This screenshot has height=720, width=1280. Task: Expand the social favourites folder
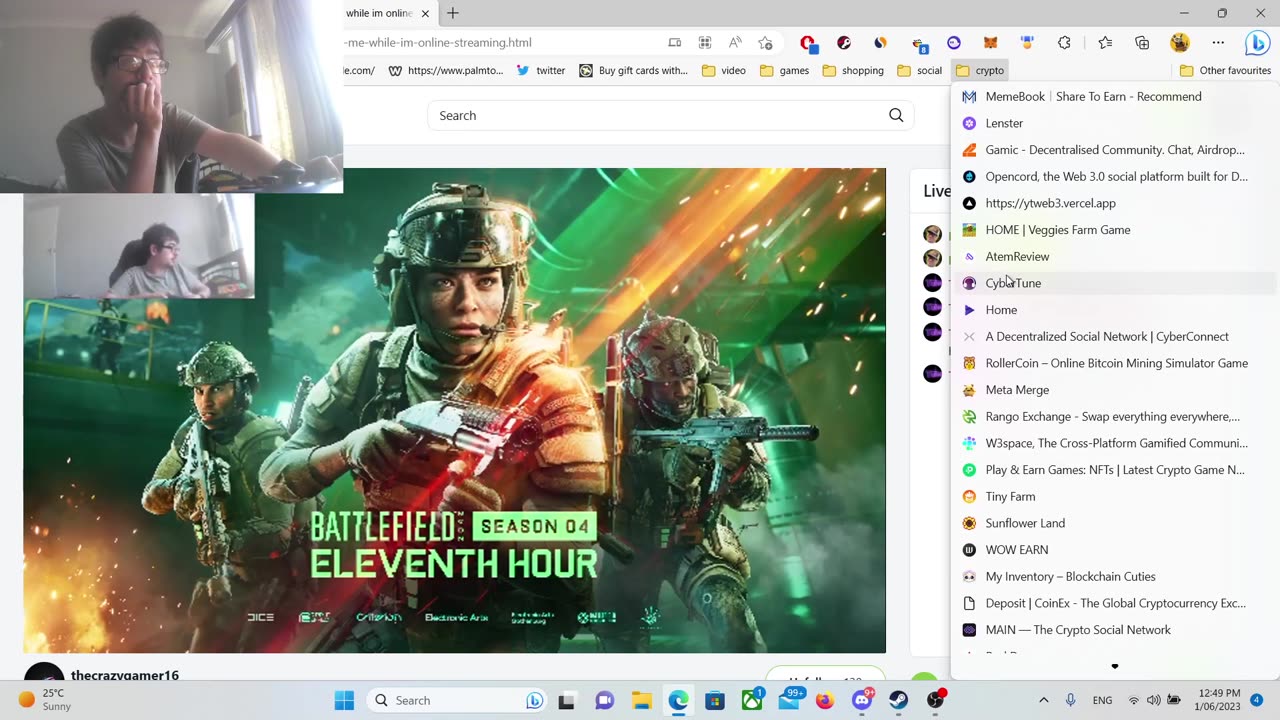coord(920,70)
